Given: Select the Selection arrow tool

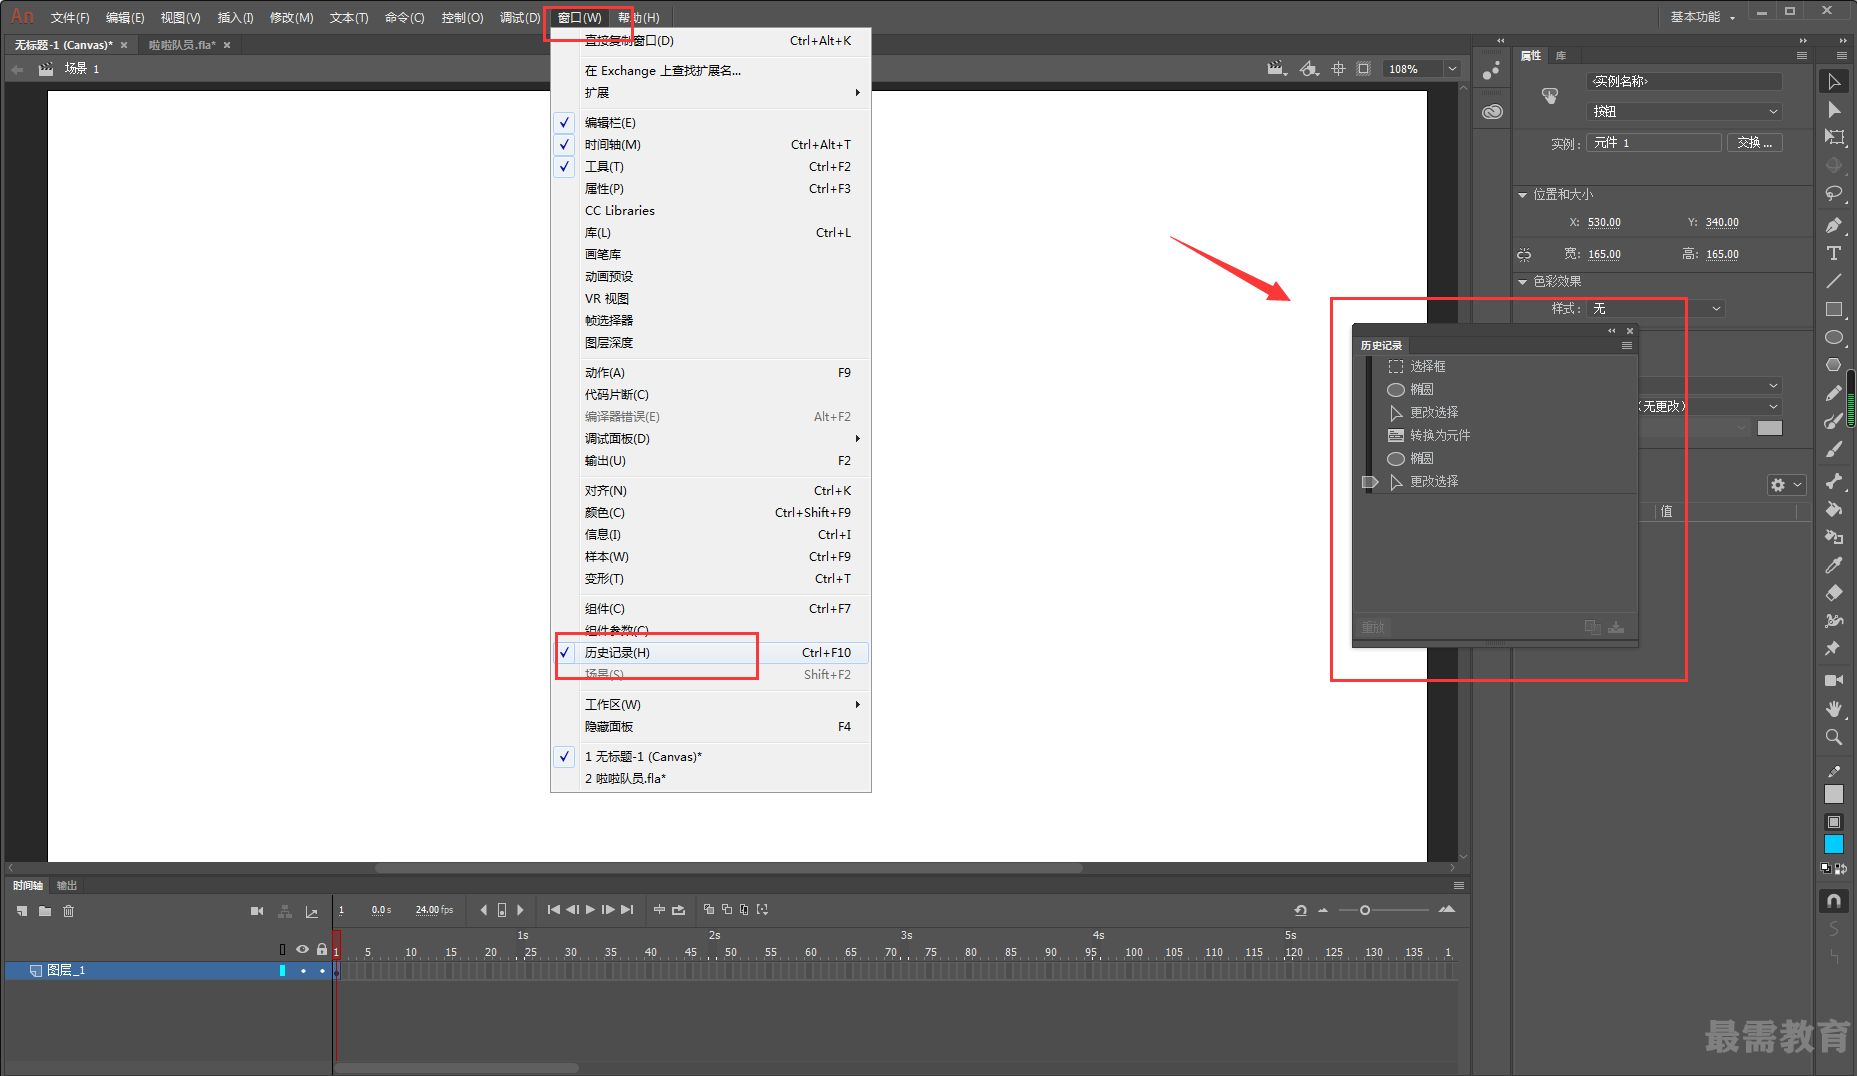Looking at the screenshot, I should click(1833, 82).
